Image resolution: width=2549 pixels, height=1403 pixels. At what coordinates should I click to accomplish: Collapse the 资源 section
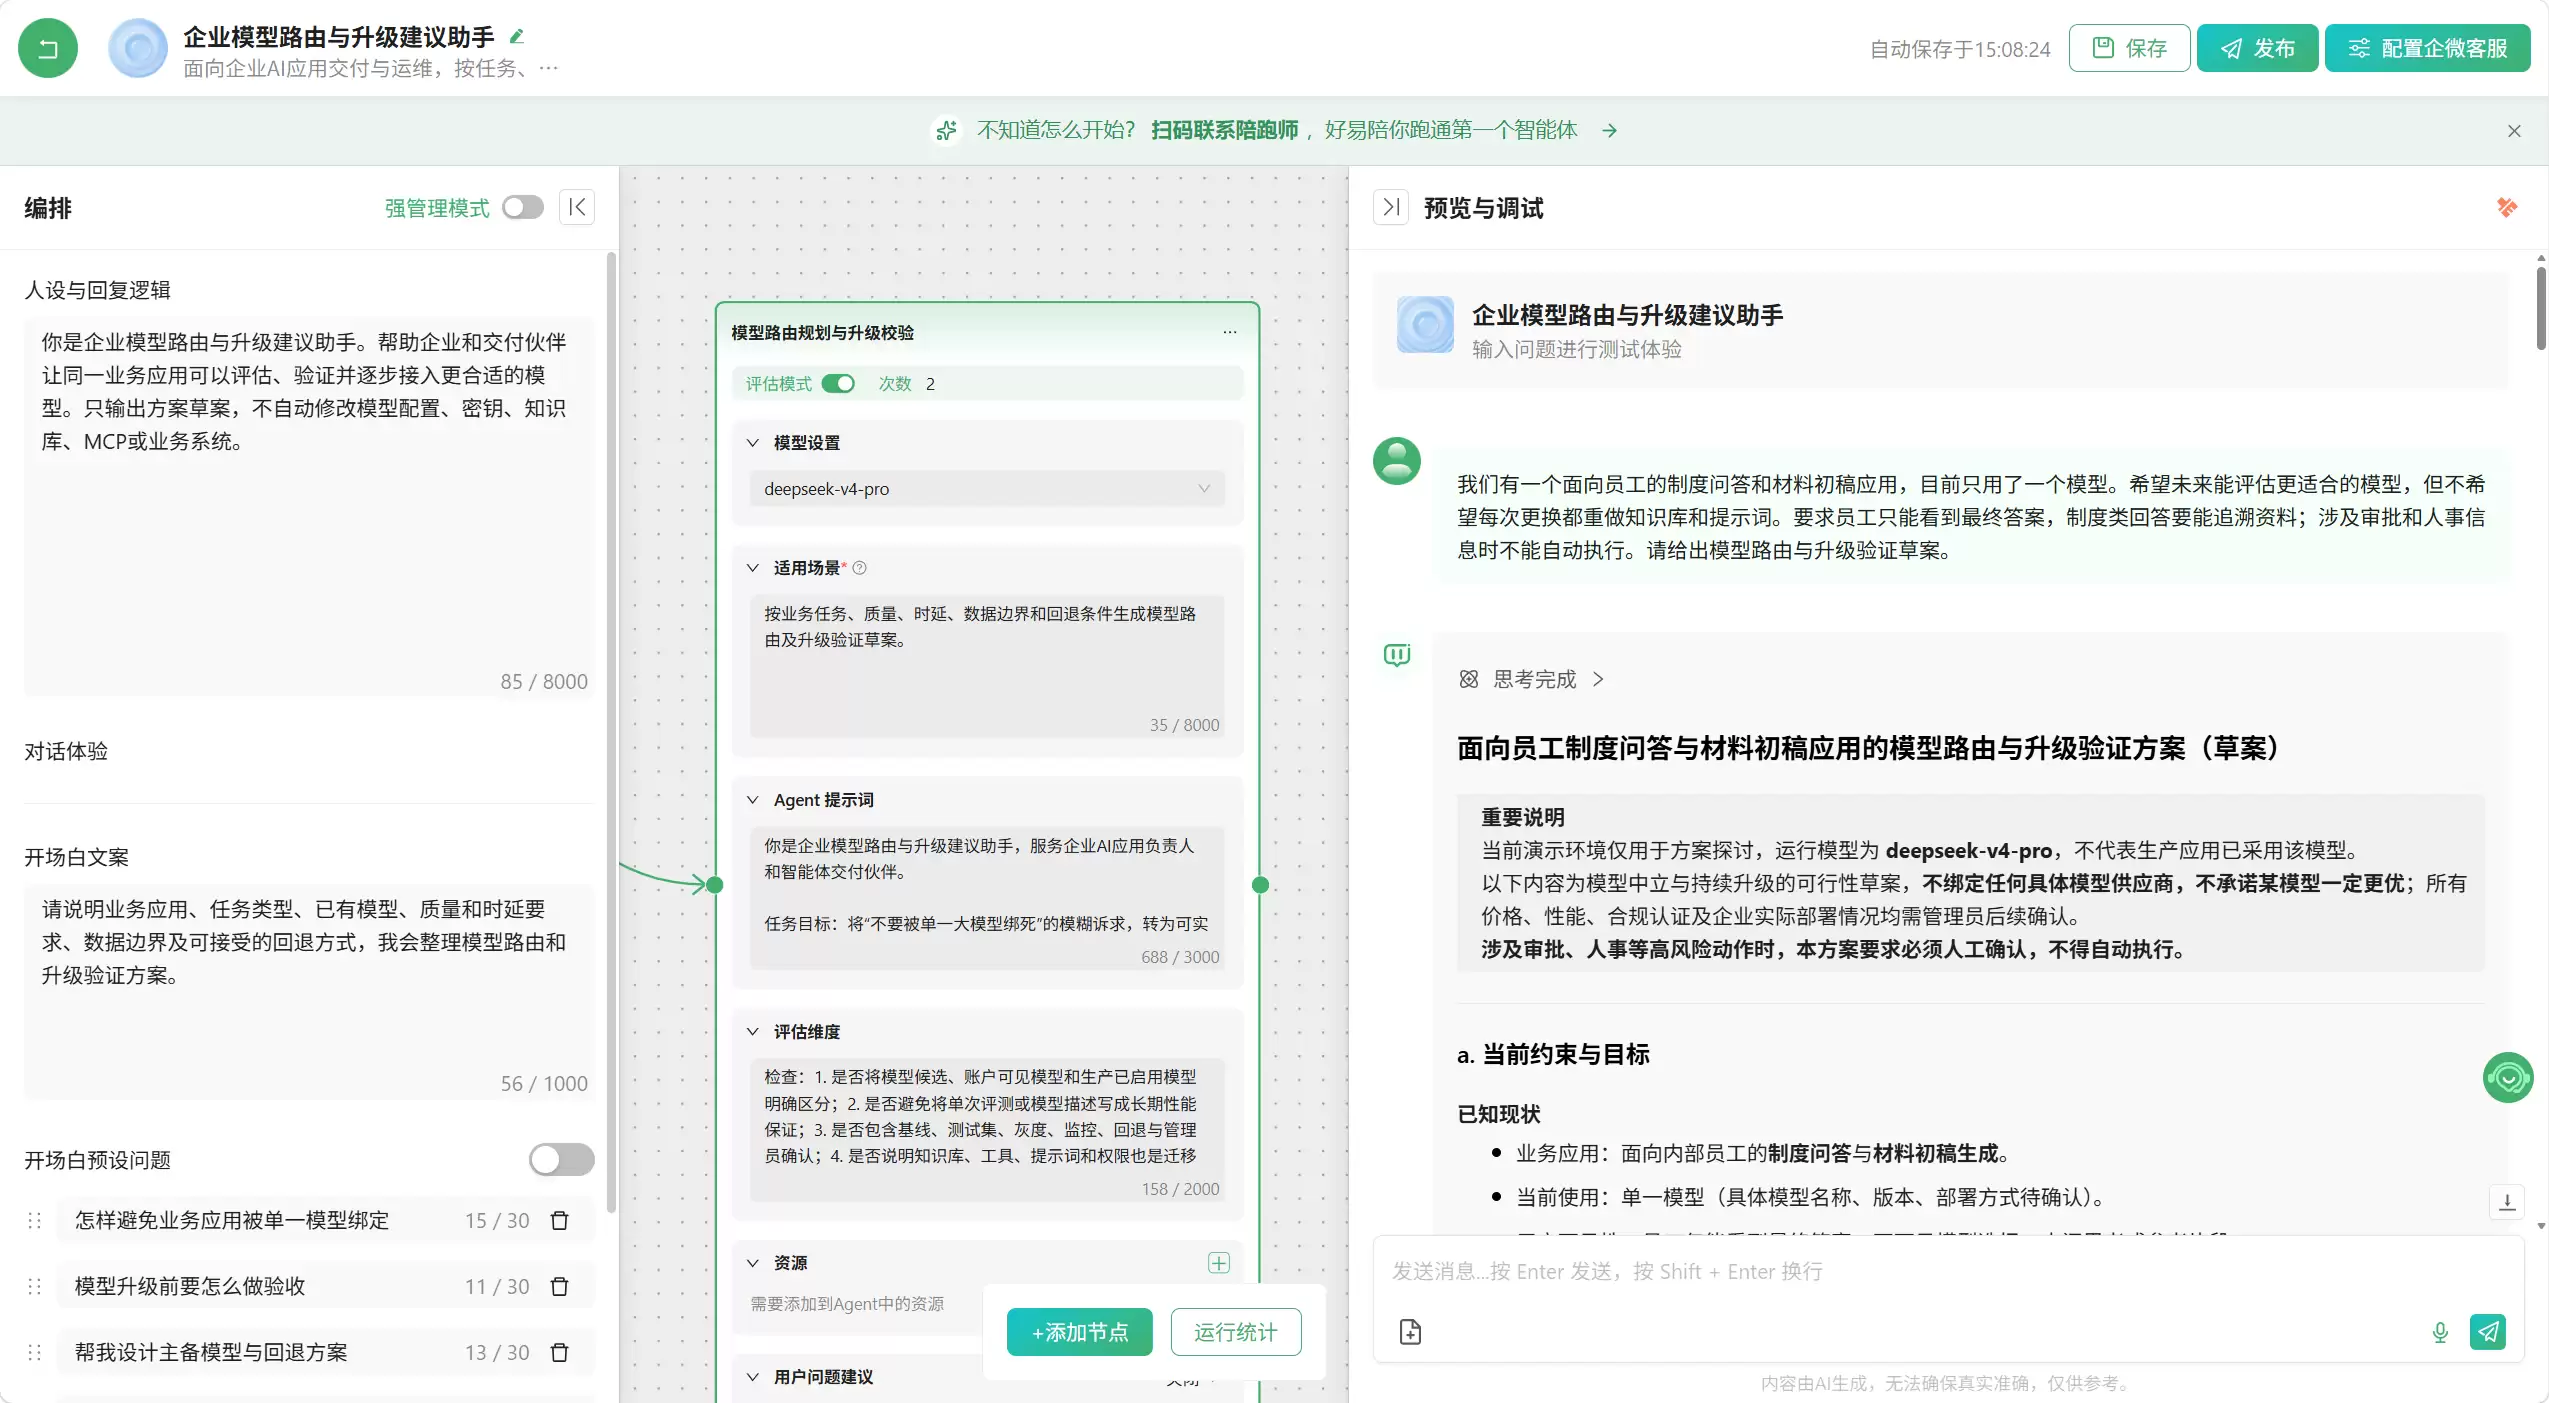(753, 1262)
